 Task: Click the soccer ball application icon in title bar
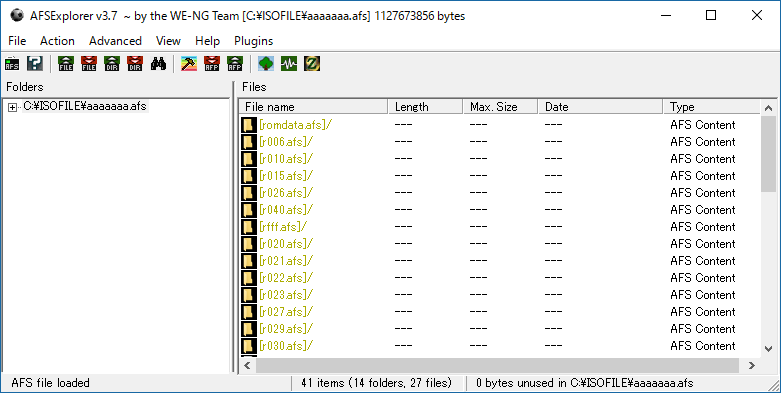click(17, 15)
